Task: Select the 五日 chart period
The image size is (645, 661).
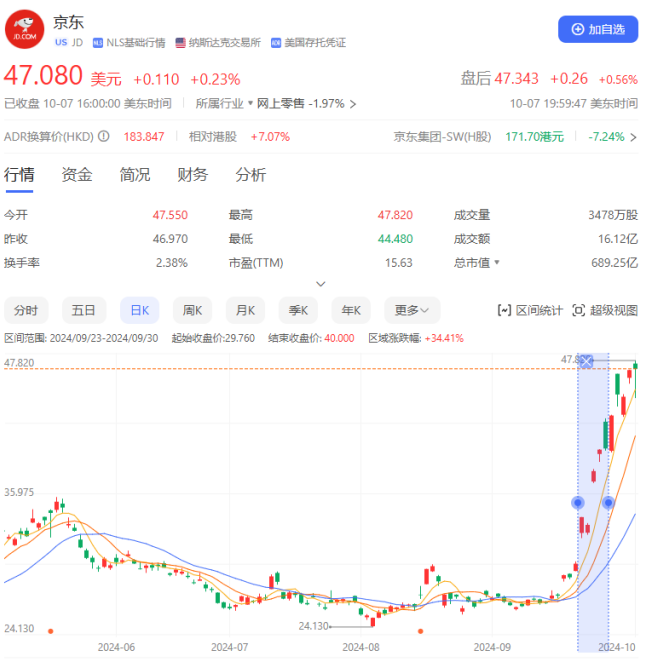Action: pos(84,310)
